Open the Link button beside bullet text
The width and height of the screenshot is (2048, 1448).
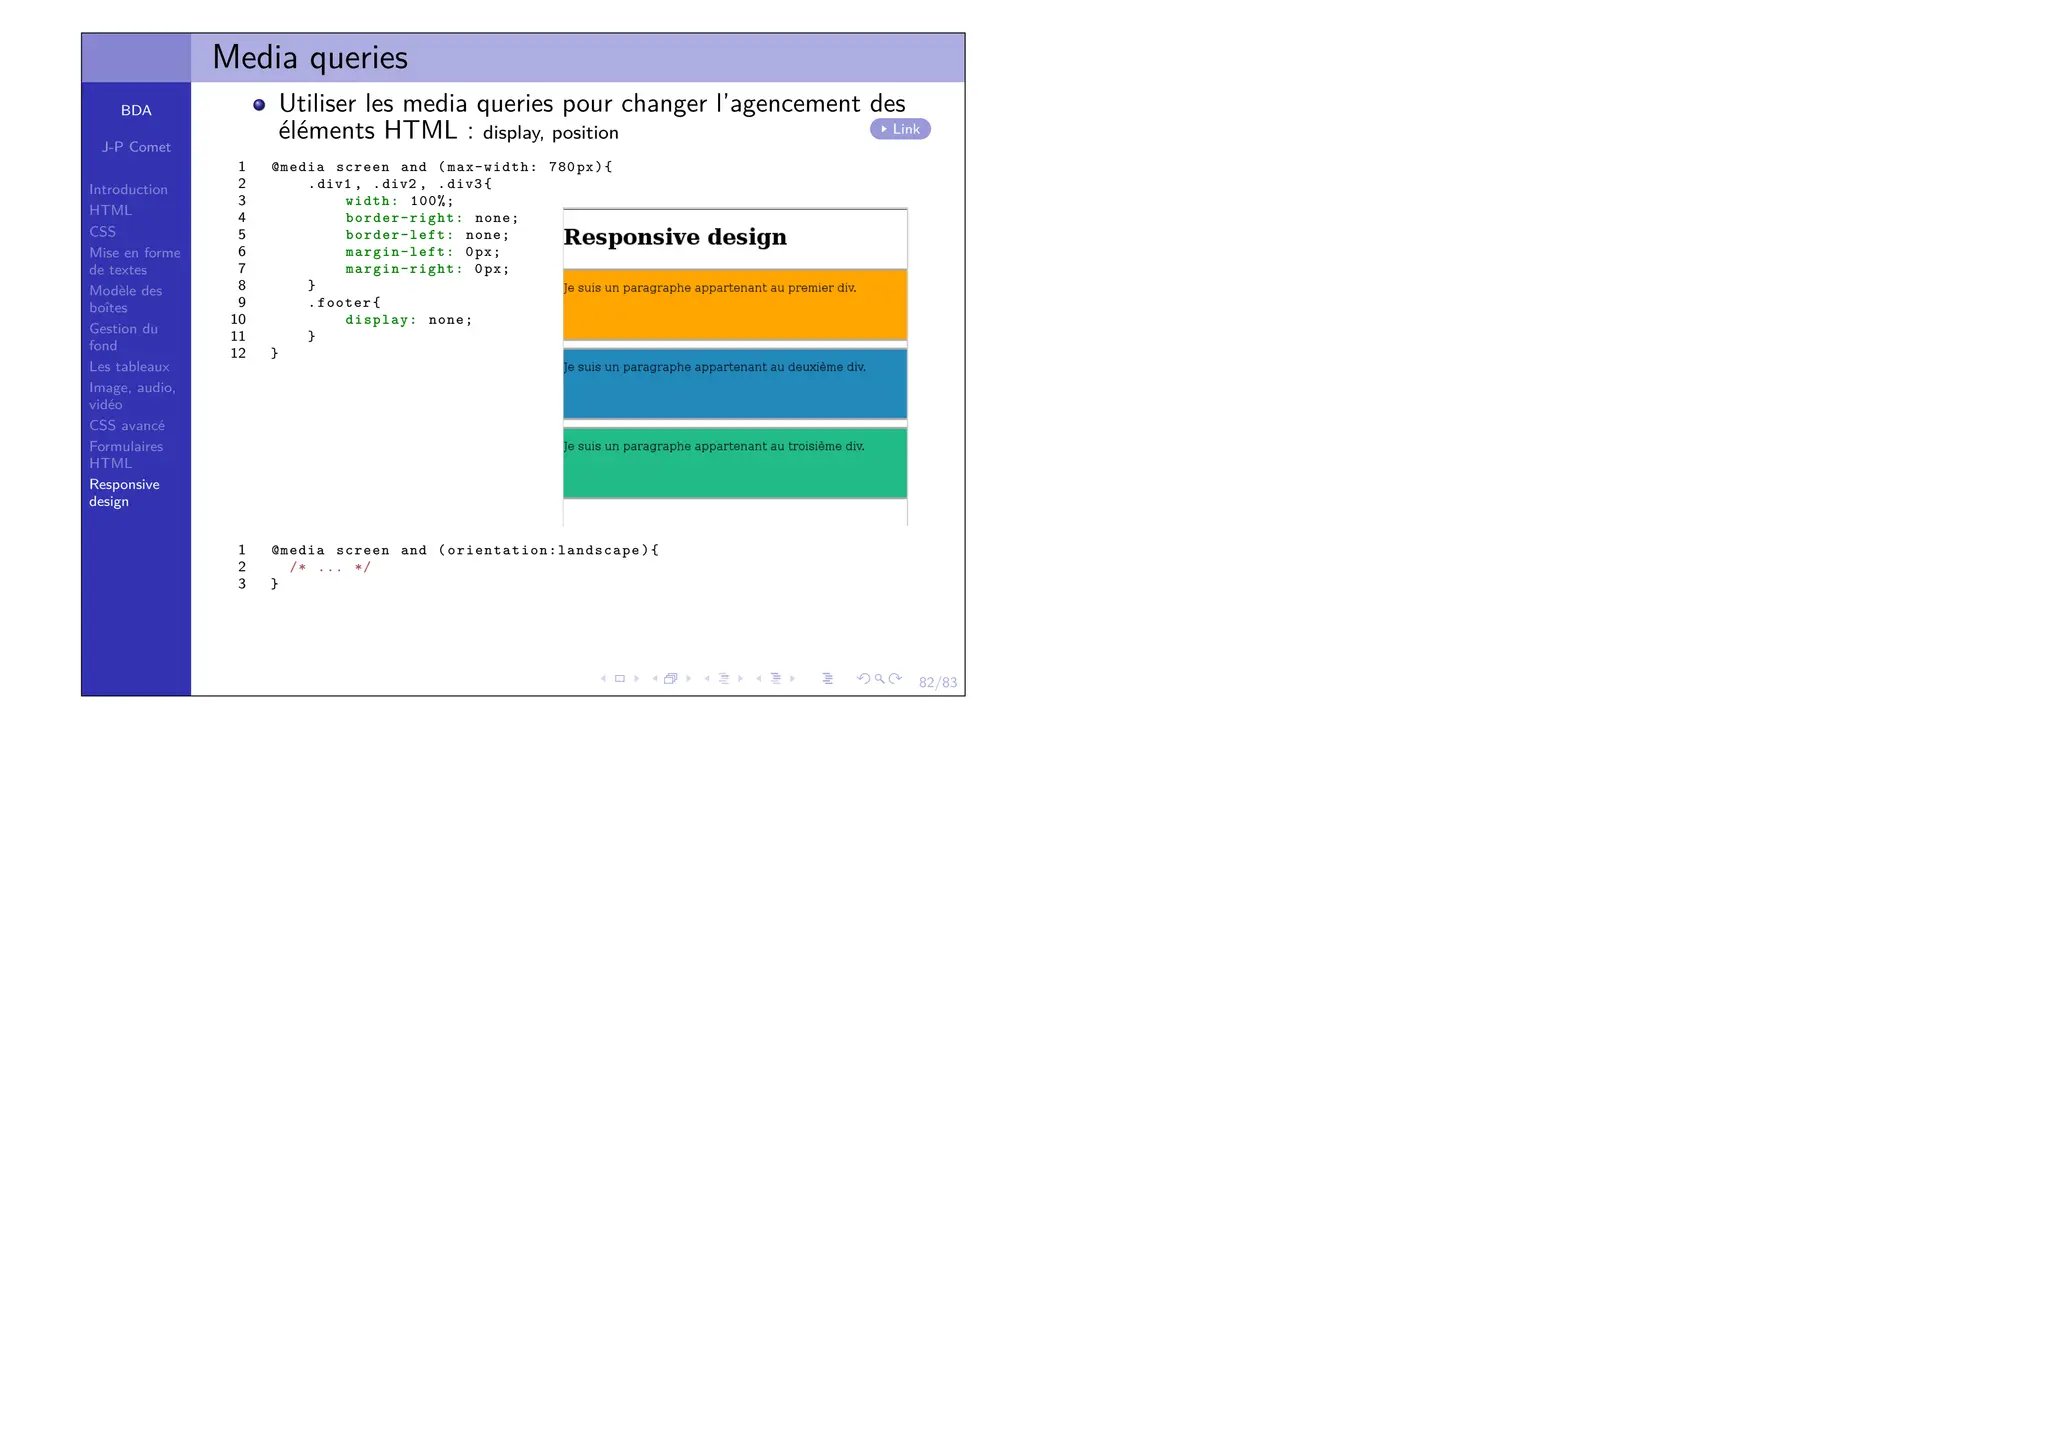(900, 129)
